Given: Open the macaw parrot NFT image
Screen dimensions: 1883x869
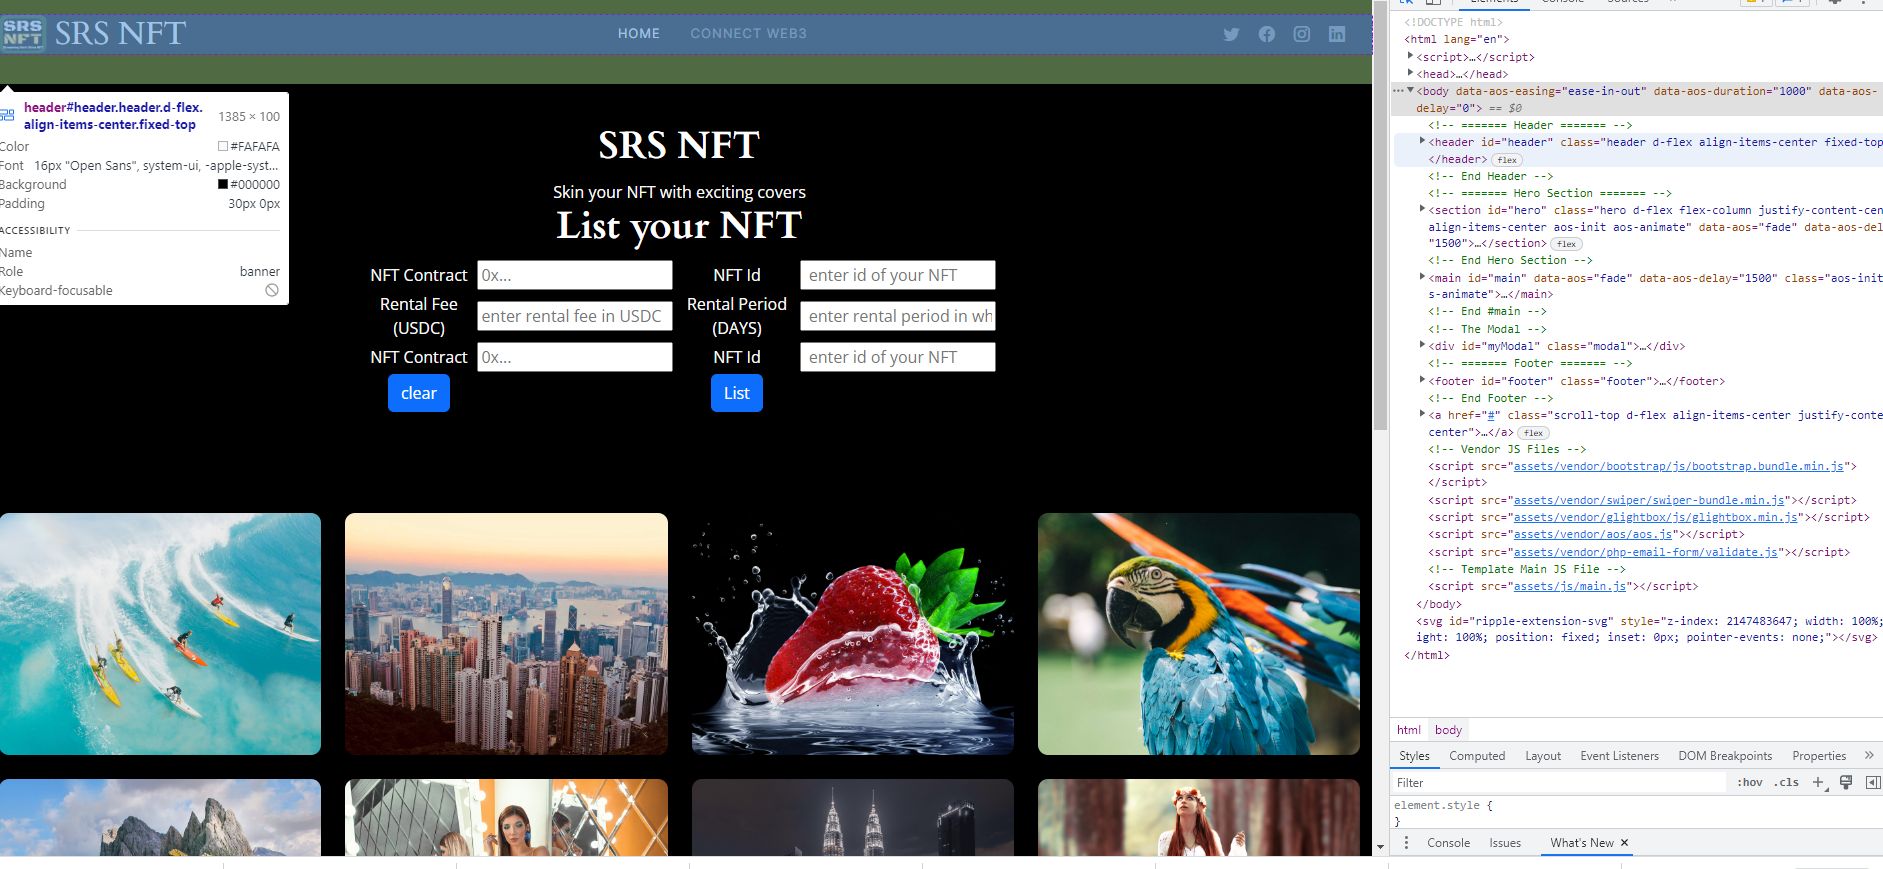Looking at the screenshot, I should [1199, 634].
